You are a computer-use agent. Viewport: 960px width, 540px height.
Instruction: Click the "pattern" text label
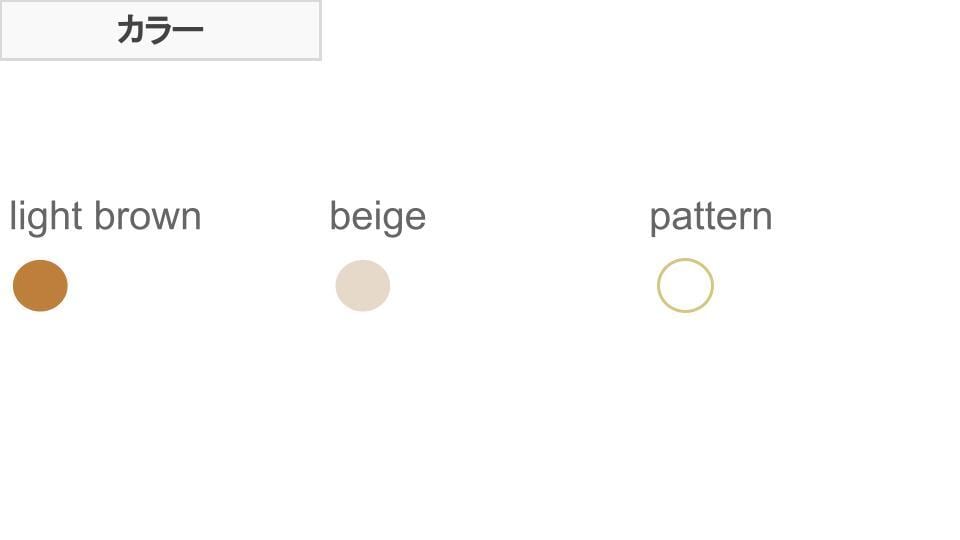pyautogui.click(x=710, y=217)
